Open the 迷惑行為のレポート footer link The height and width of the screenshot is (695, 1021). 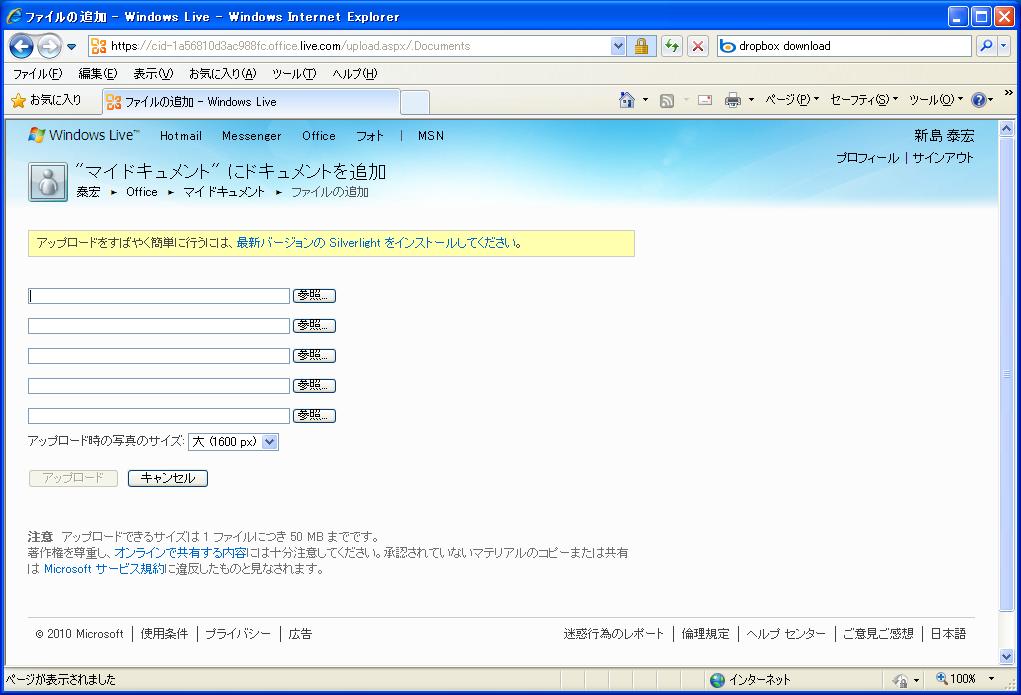(613, 634)
